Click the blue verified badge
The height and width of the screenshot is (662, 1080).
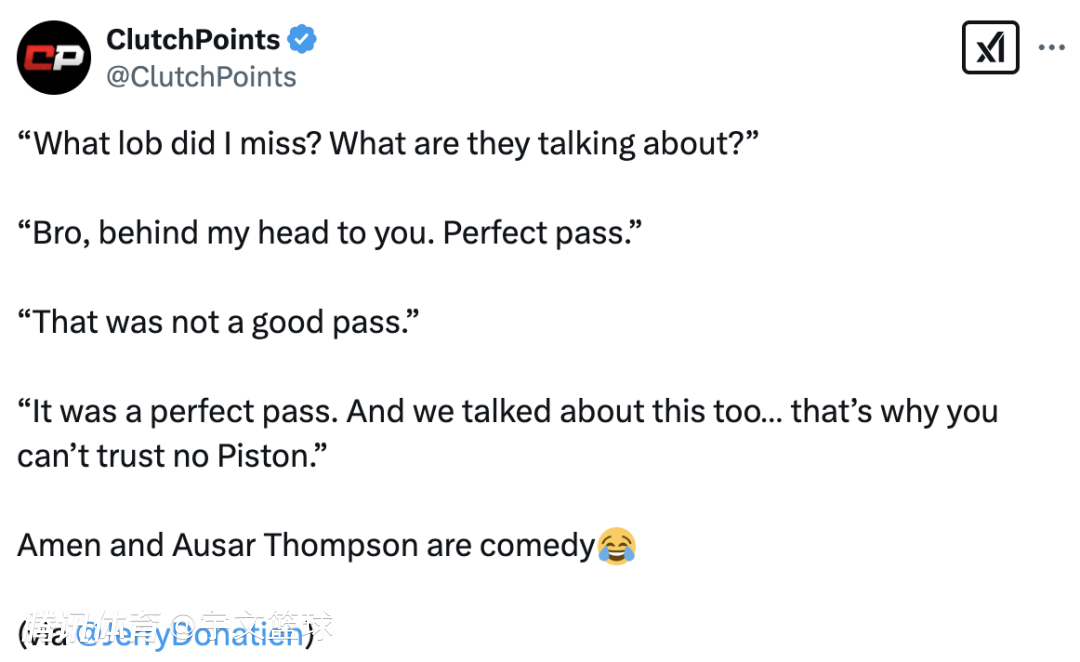click(x=302, y=40)
